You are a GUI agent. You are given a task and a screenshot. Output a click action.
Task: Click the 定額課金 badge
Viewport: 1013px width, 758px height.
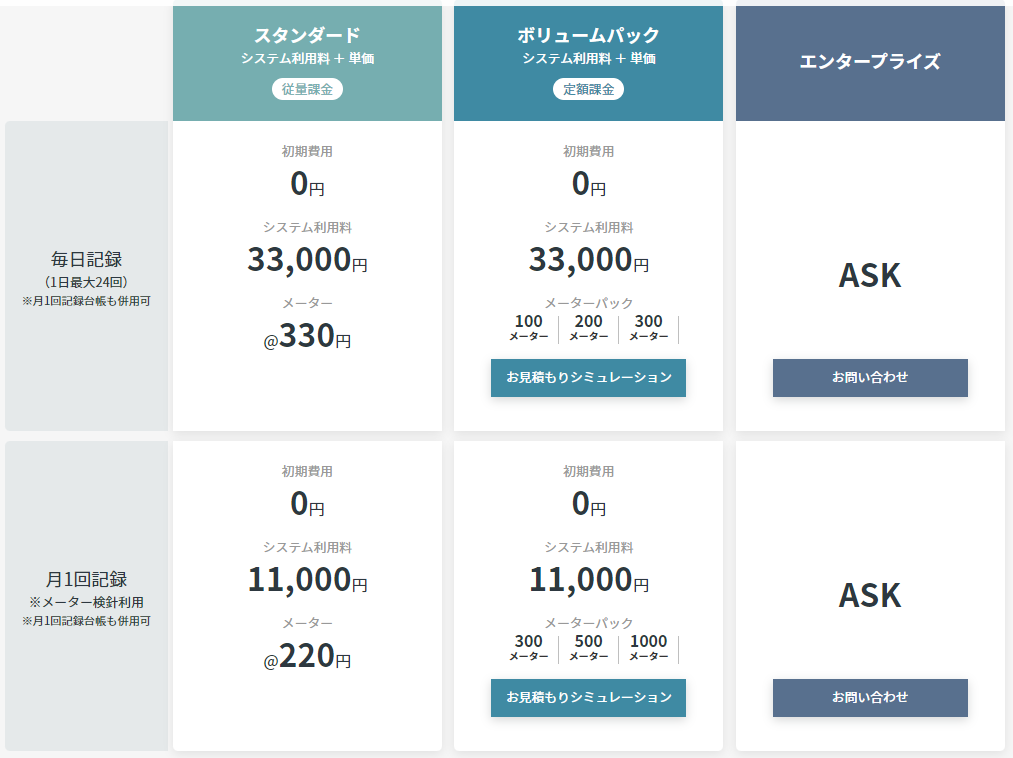tap(588, 89)
